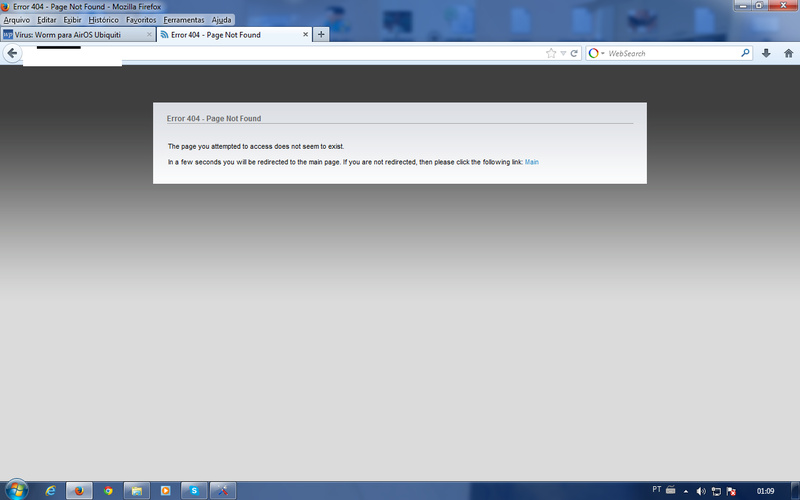Minimize the Firefox window

pyautogui.click(x=743, y=5)
